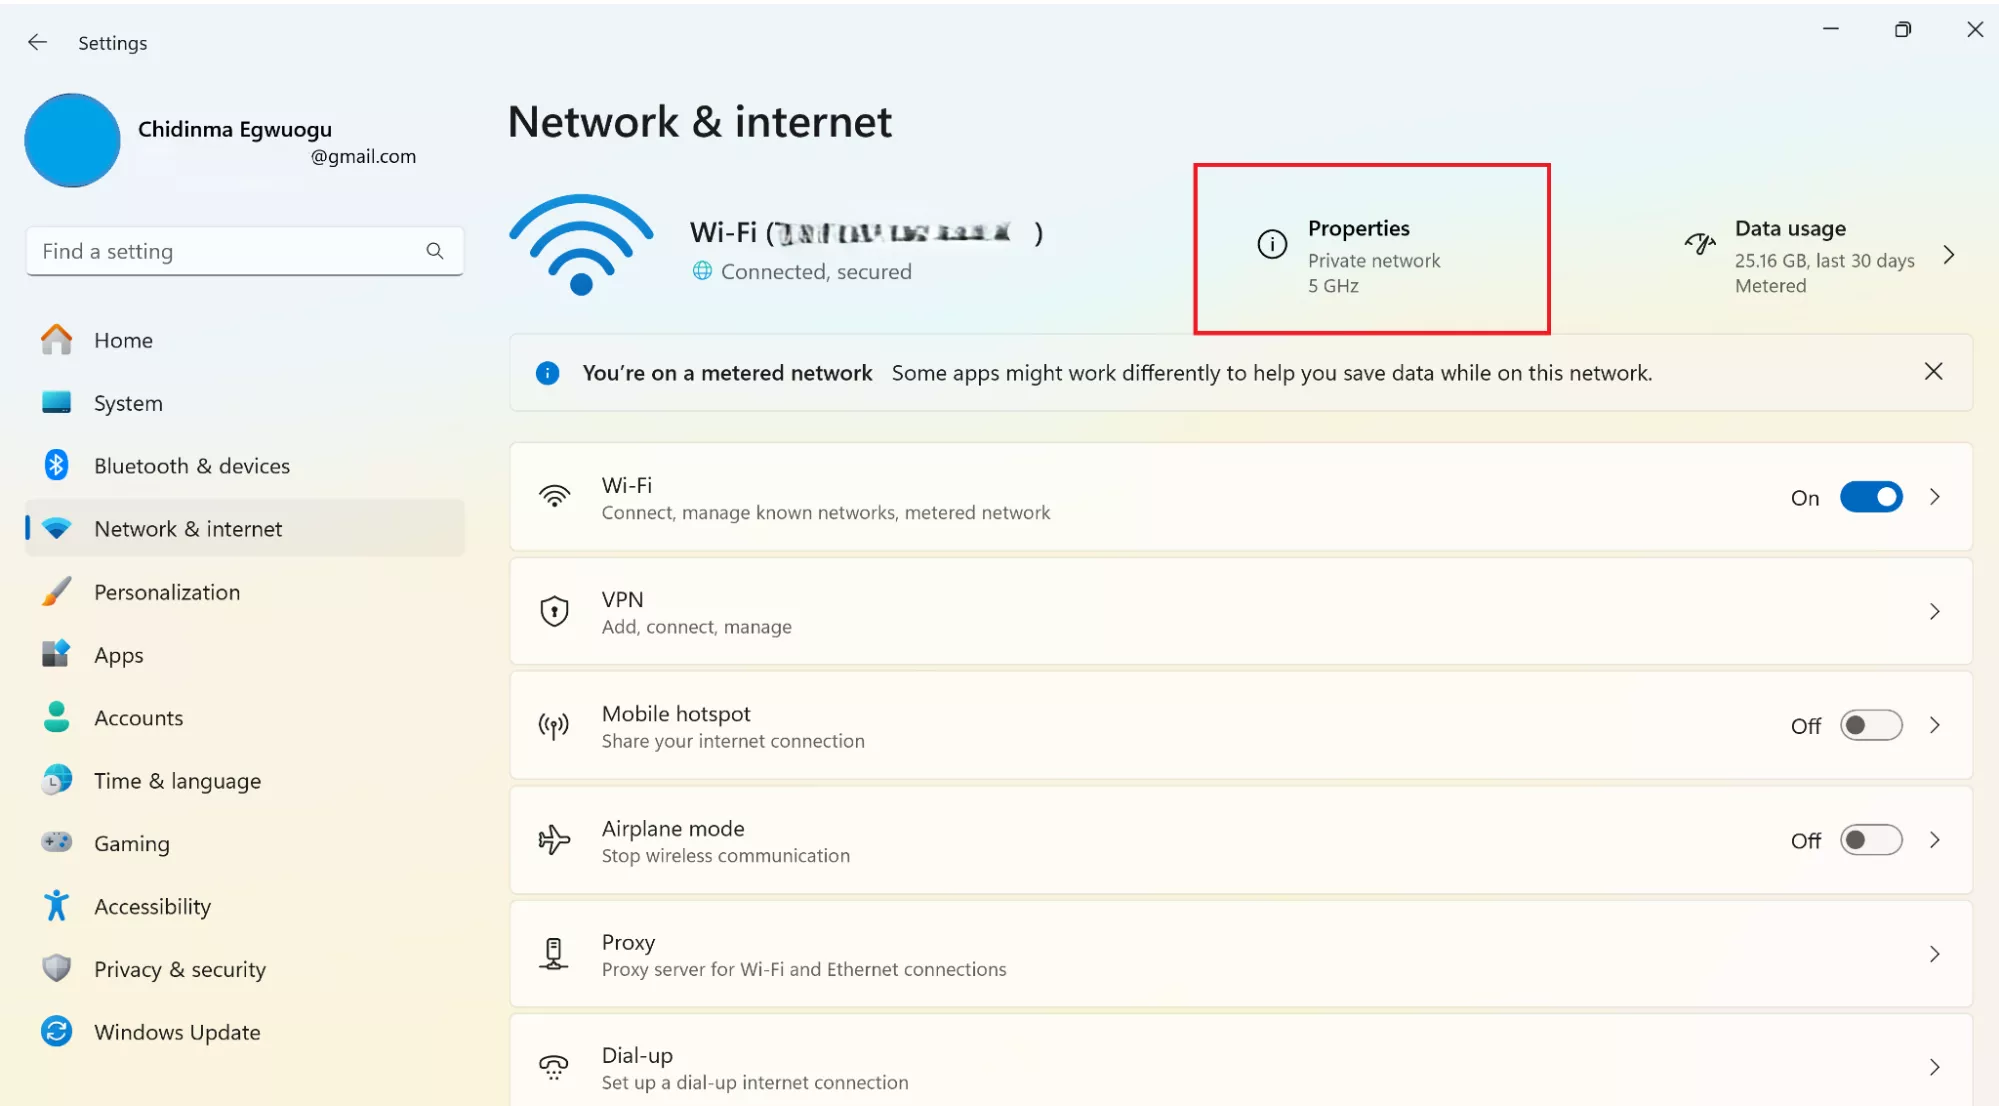
Task: Click the Properties info icon
Action: point(1272,244)
